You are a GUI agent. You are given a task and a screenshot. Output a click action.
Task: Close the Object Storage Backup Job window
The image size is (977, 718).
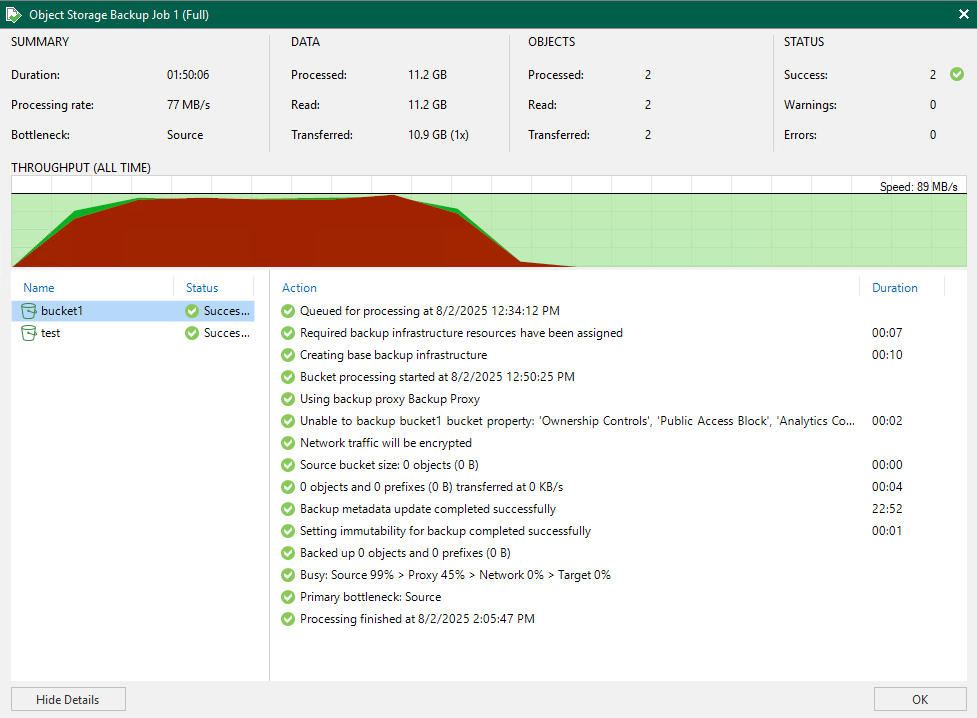pos(963,14)
